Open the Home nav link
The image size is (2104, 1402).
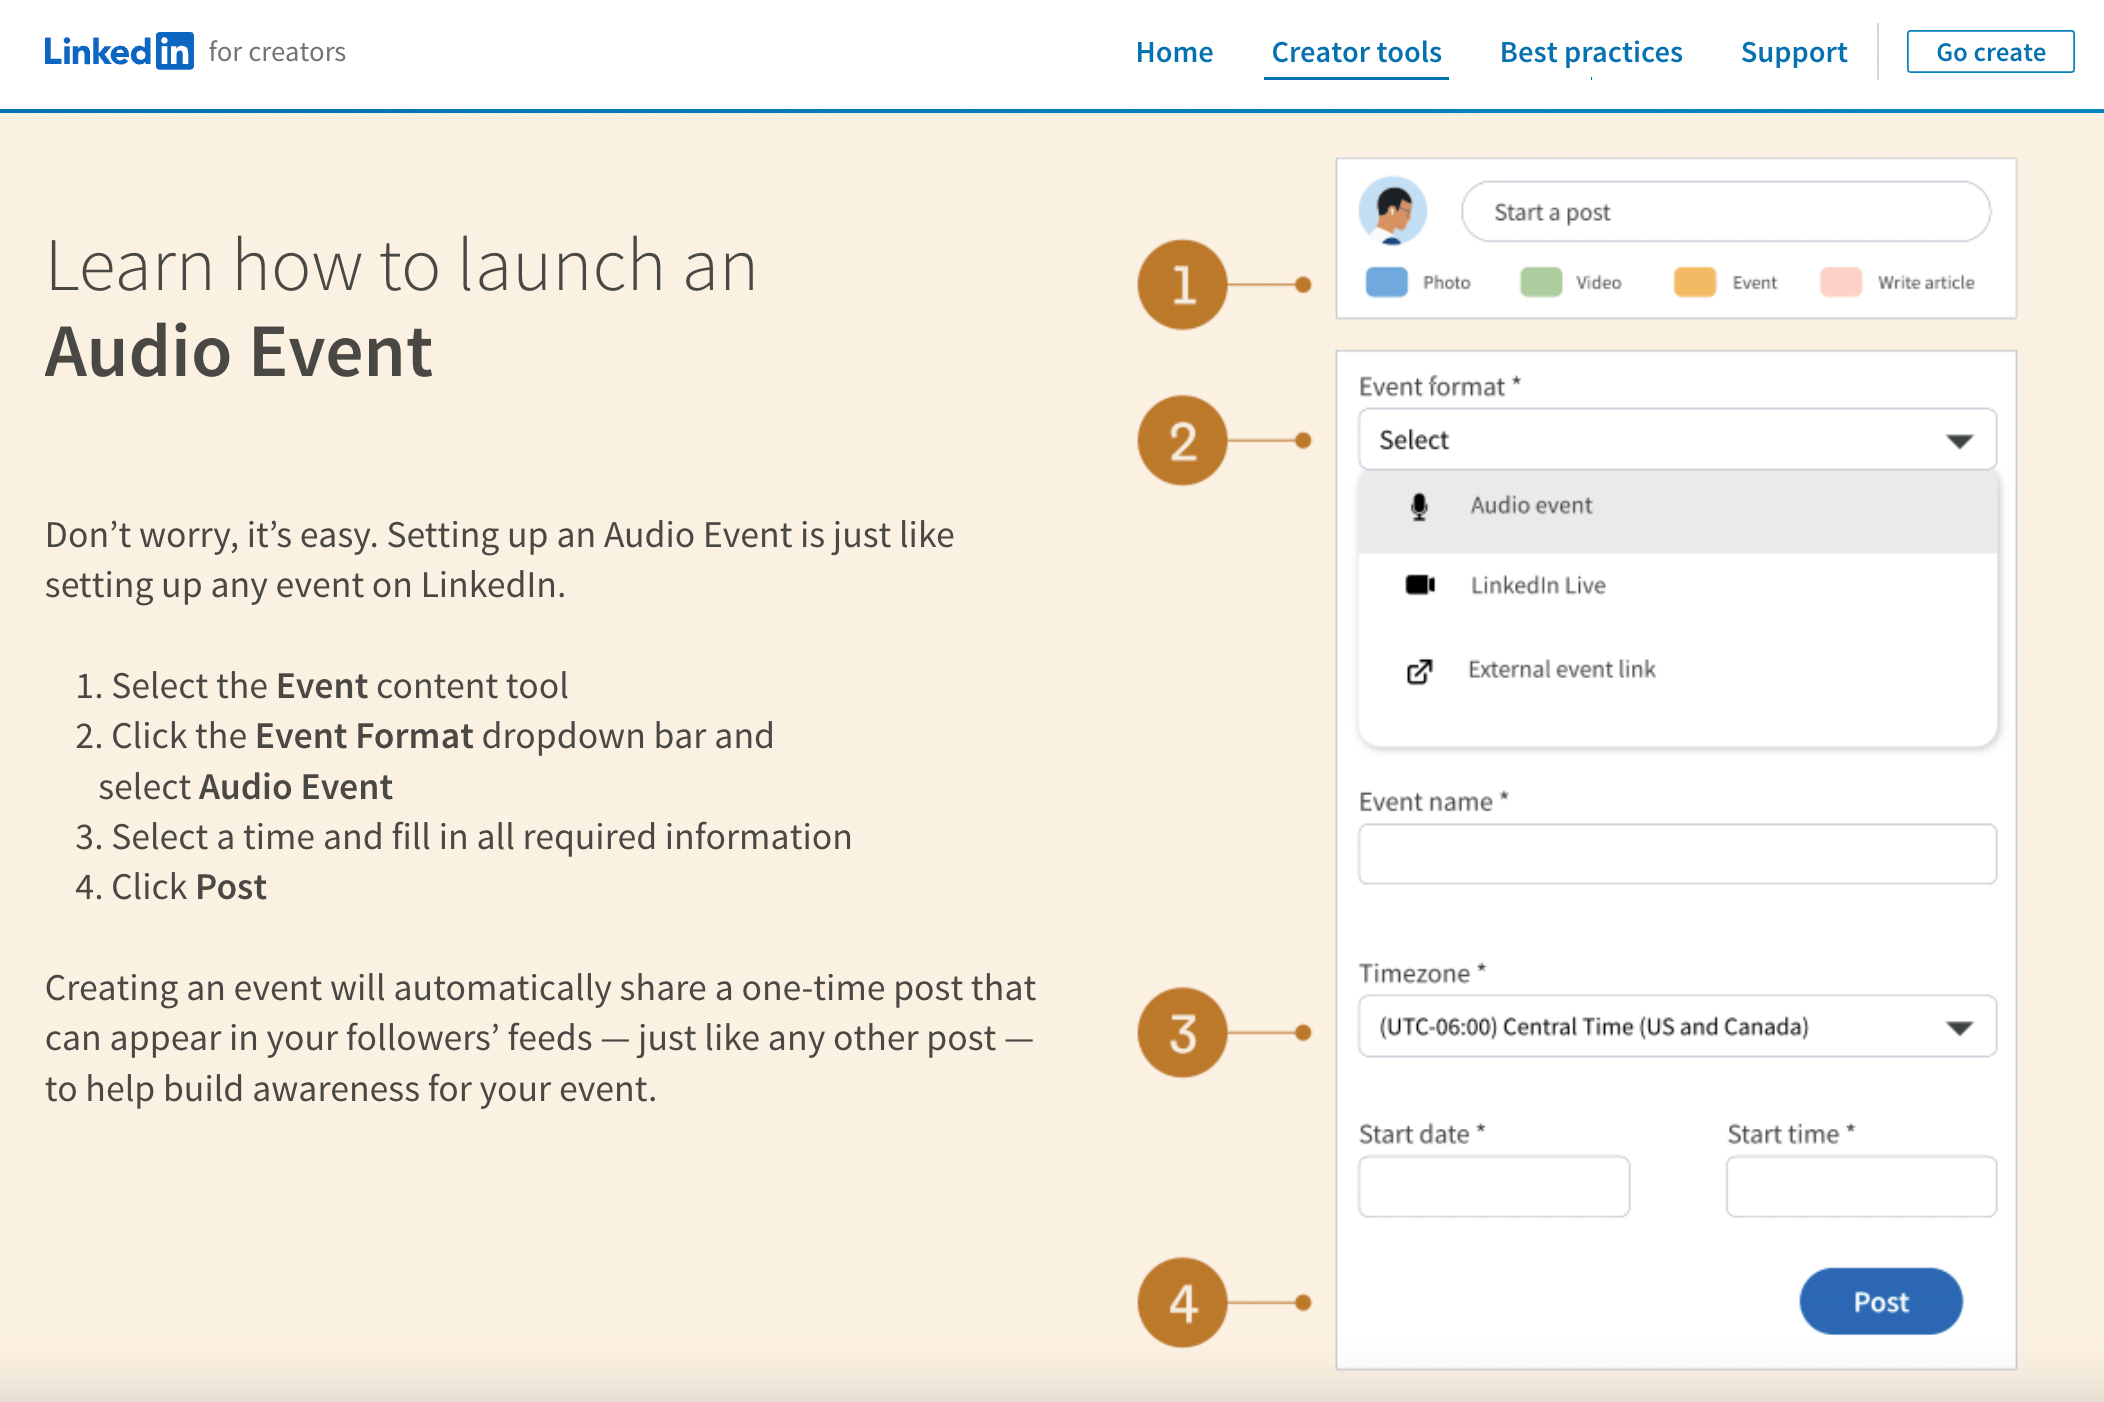tap(1174, 52)
